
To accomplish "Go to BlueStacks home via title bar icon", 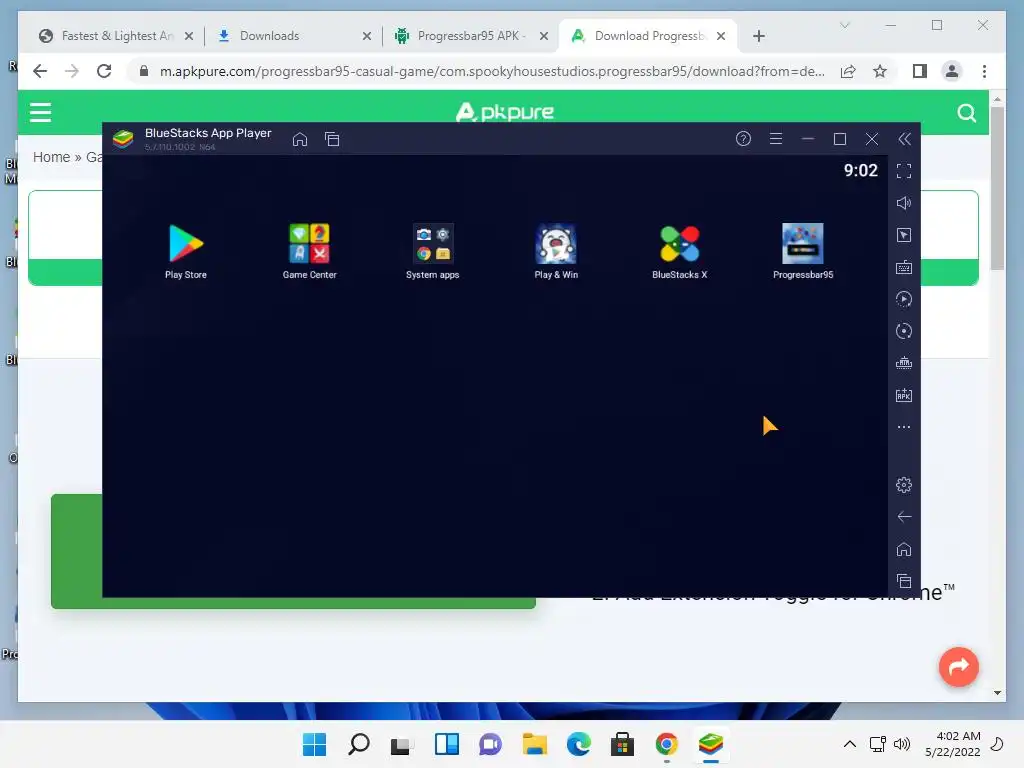I will 300,139.
